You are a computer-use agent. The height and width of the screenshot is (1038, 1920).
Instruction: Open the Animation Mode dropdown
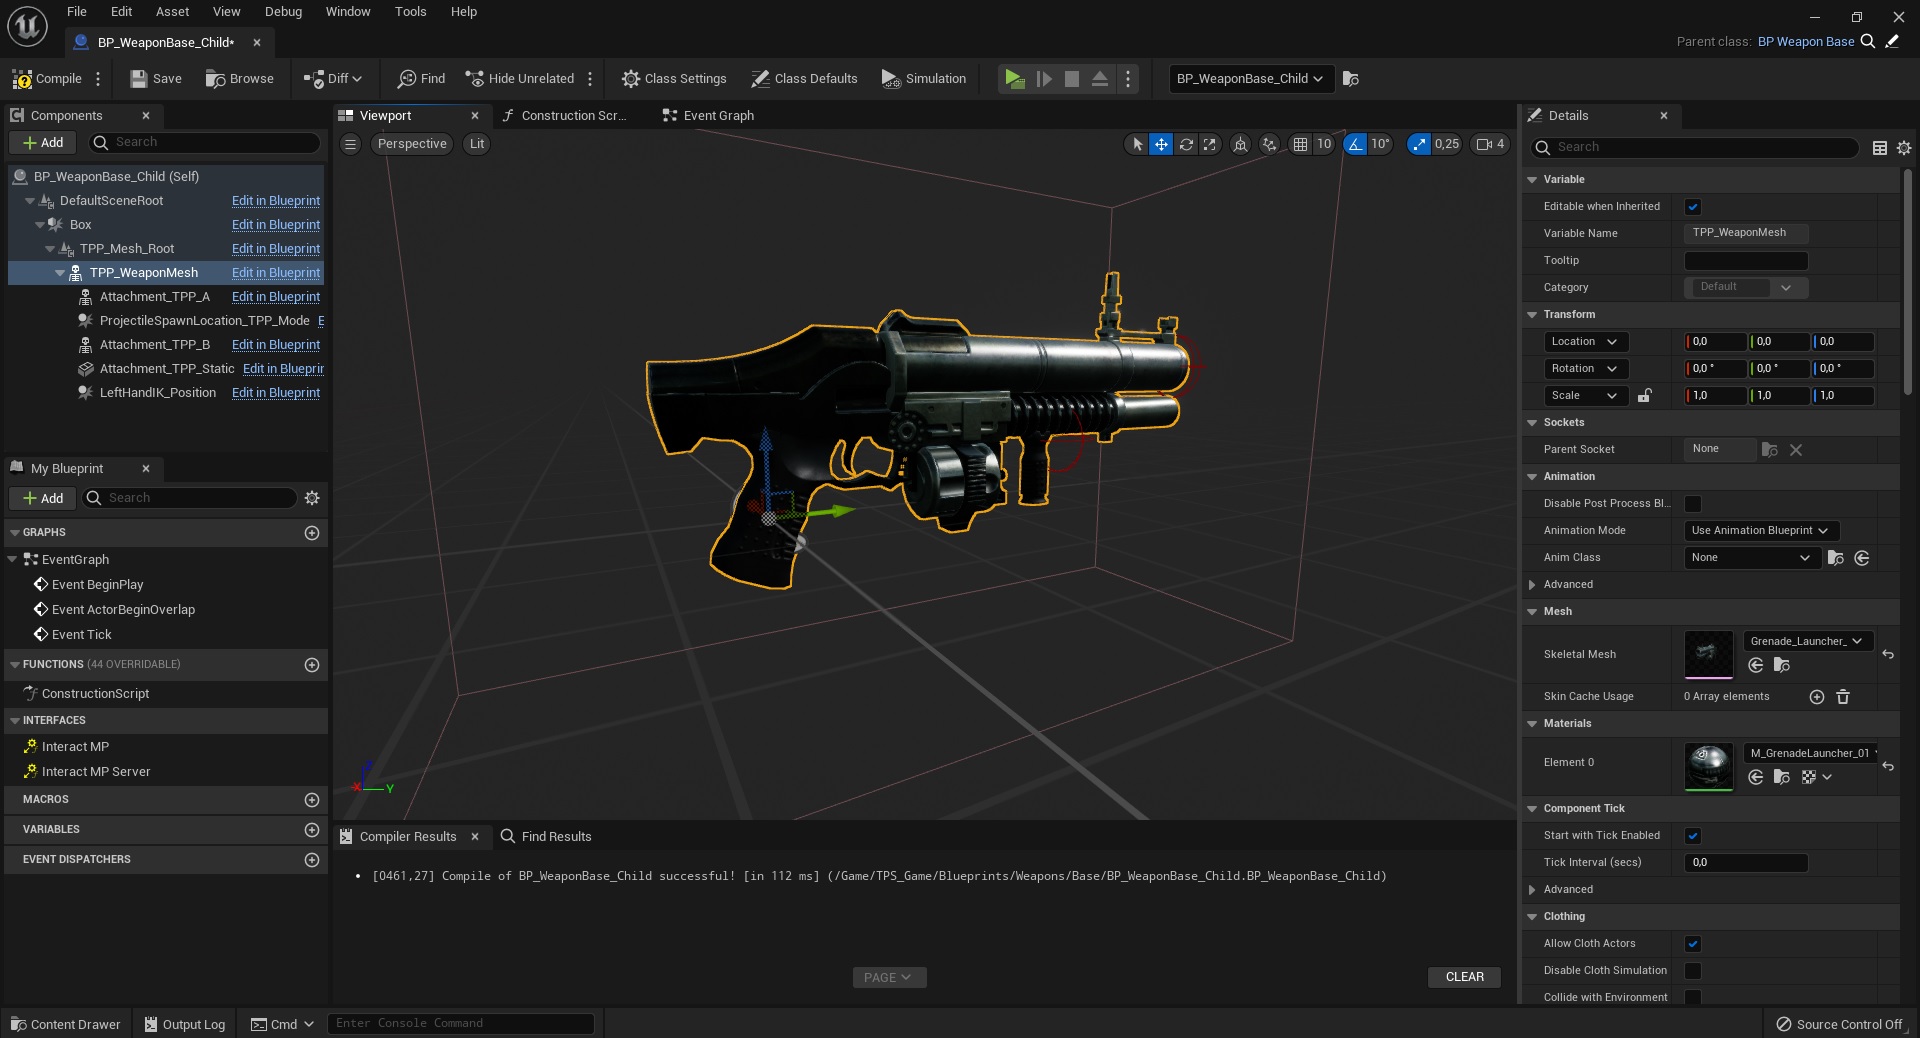[x=1760, y=531]
